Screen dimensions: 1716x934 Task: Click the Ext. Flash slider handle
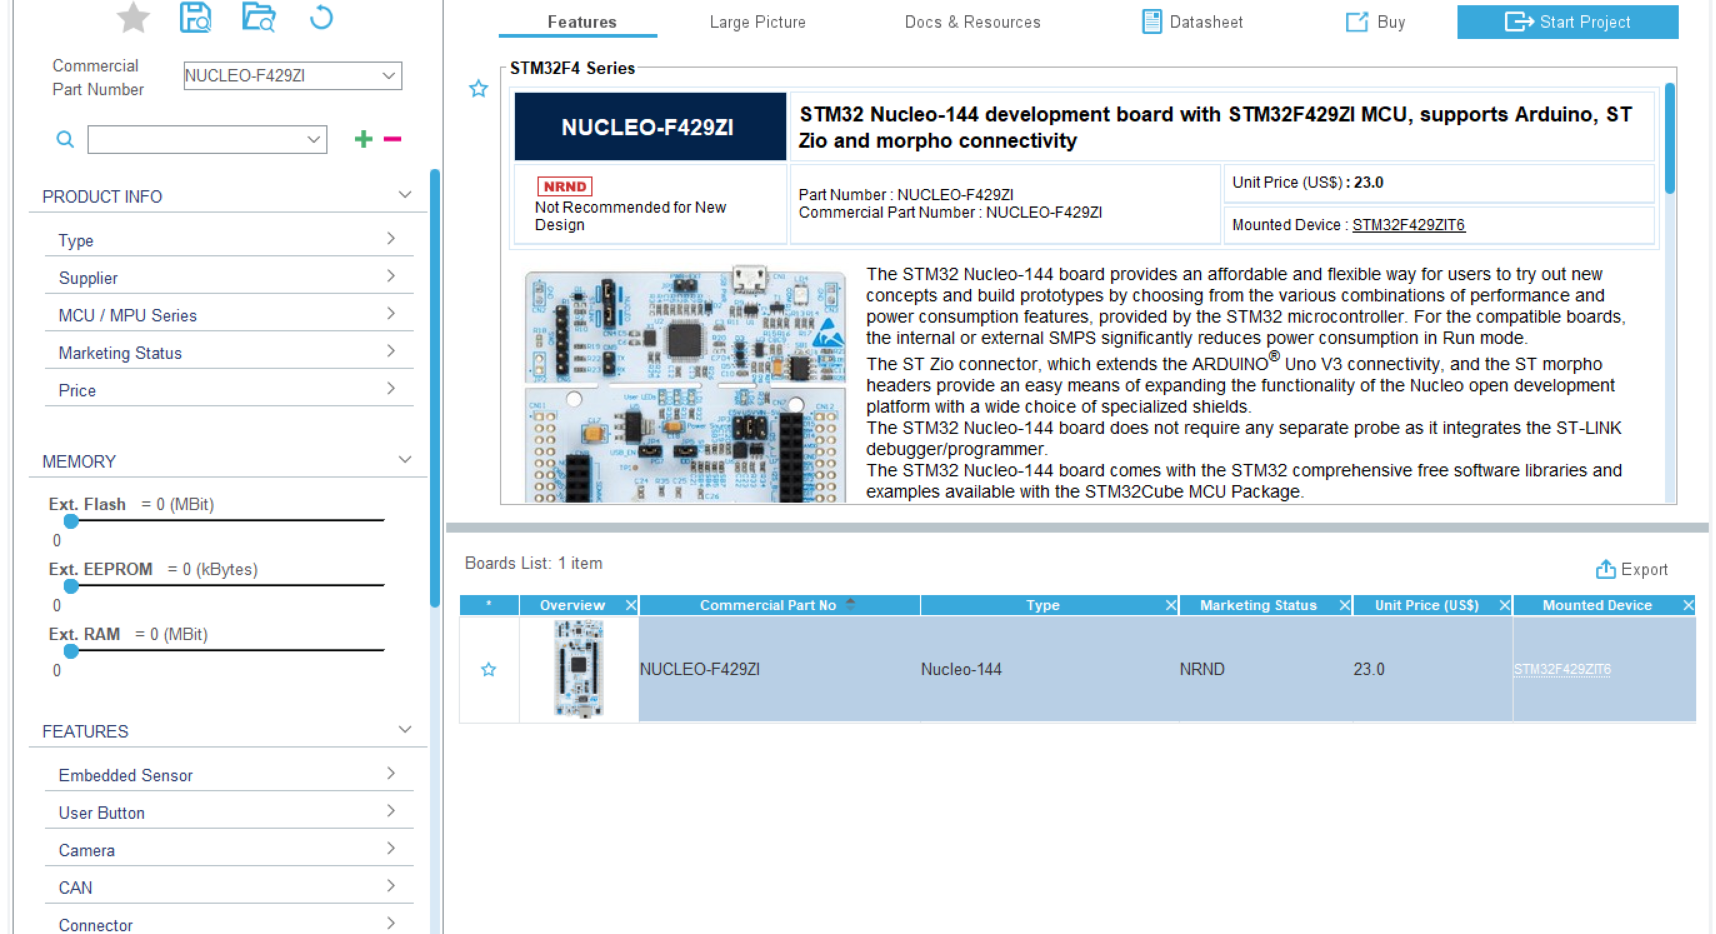click(x=71, y=521)
